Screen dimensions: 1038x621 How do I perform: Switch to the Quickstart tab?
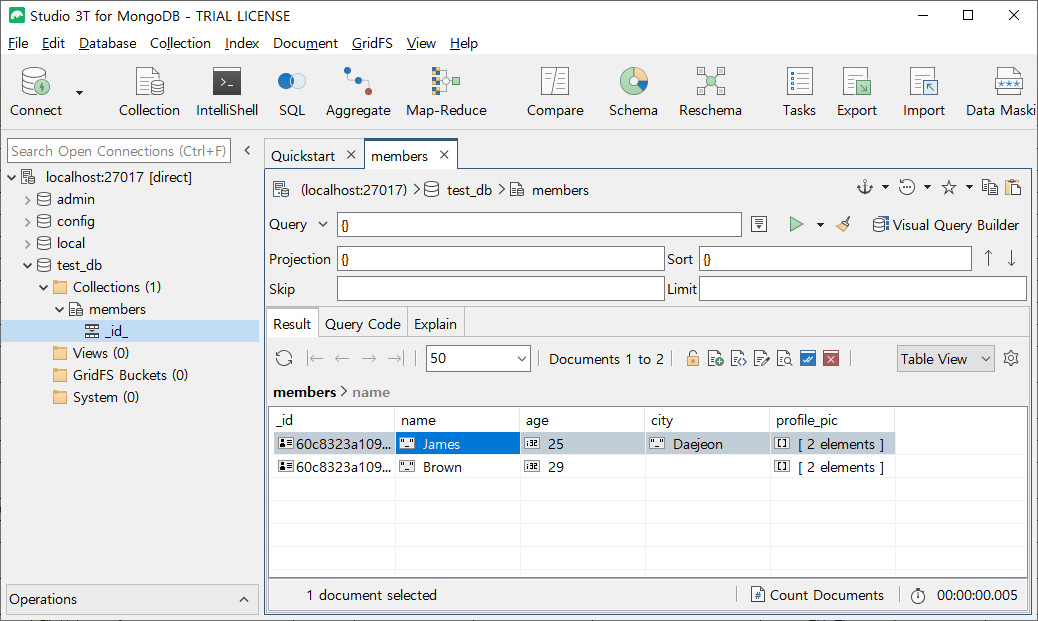click(x=303, y=156)
